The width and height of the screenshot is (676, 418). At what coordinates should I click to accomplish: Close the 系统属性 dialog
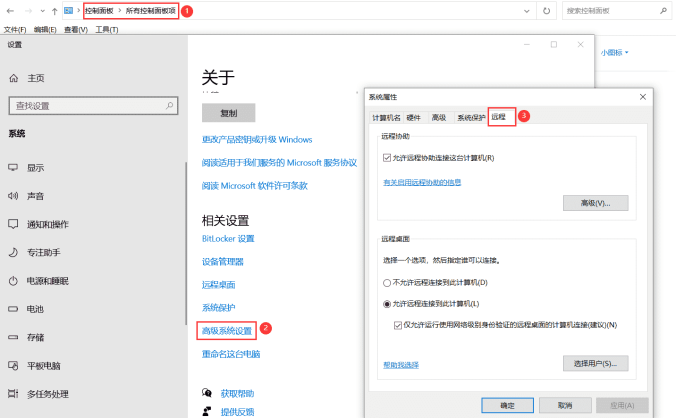[643, 97]
